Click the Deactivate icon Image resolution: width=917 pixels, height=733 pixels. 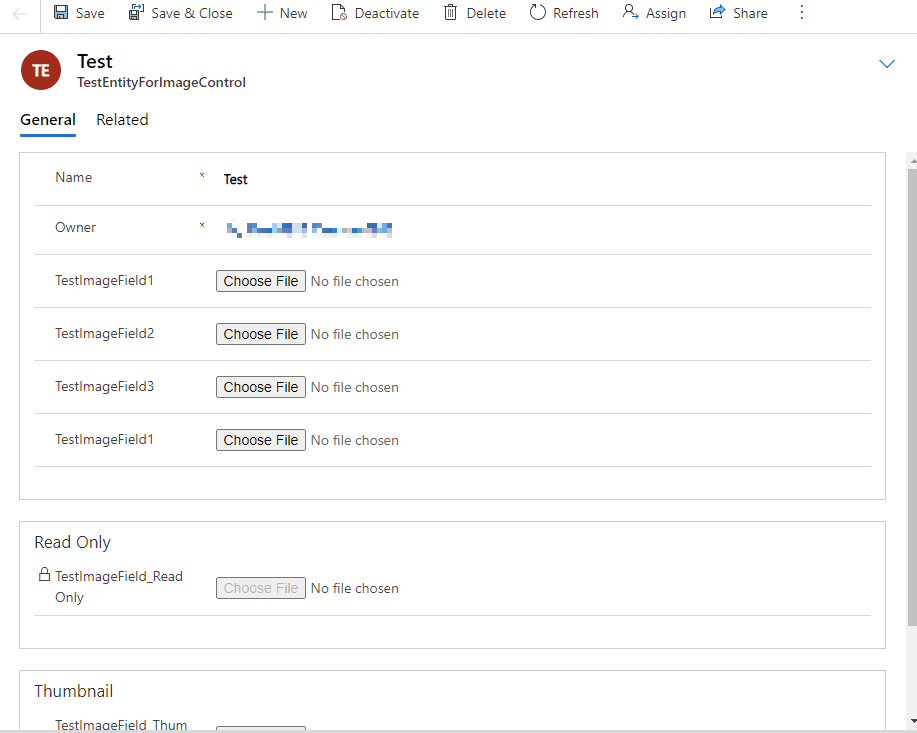339,13
